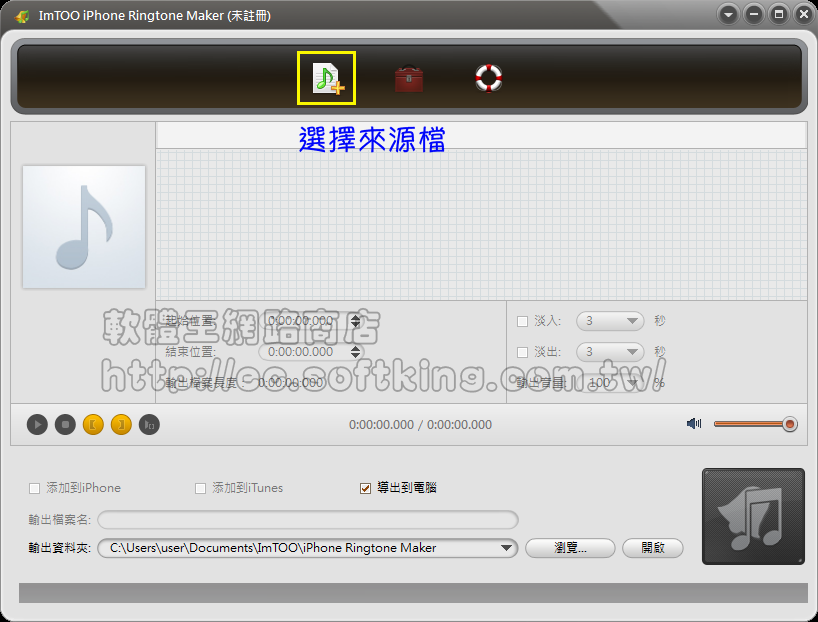Click the large convert ringtone button

(753, 516)
